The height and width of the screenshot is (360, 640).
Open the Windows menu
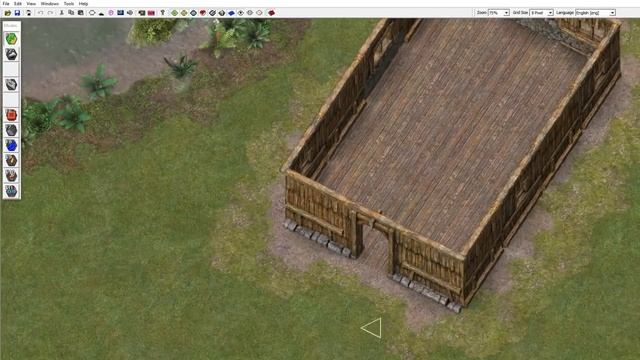[50, 4]
